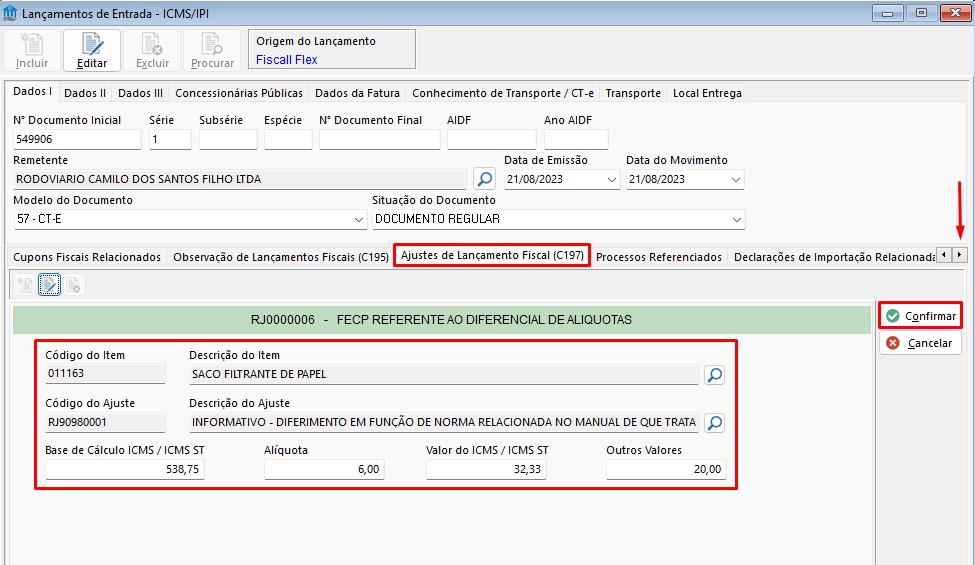The width and height of the screenshot is (975, 565).
Task: Open item lookup magnifier beside SACO FILTRANTE
Action: point(715,374)
